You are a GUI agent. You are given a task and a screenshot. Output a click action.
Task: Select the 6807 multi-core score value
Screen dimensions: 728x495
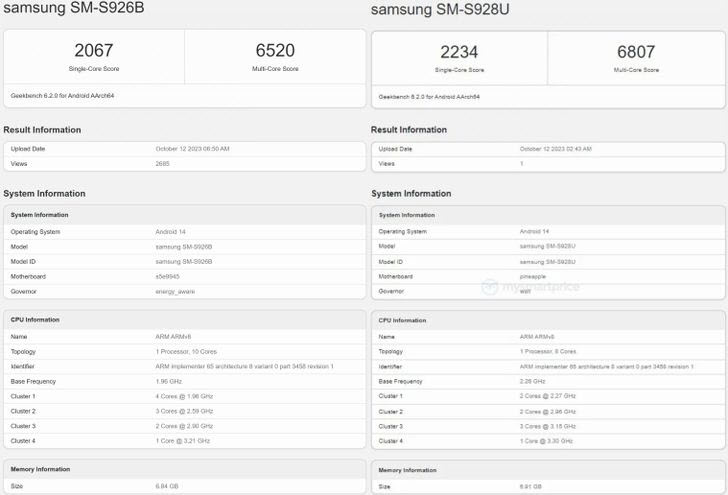pyautogui.click(x=636, y=52)
